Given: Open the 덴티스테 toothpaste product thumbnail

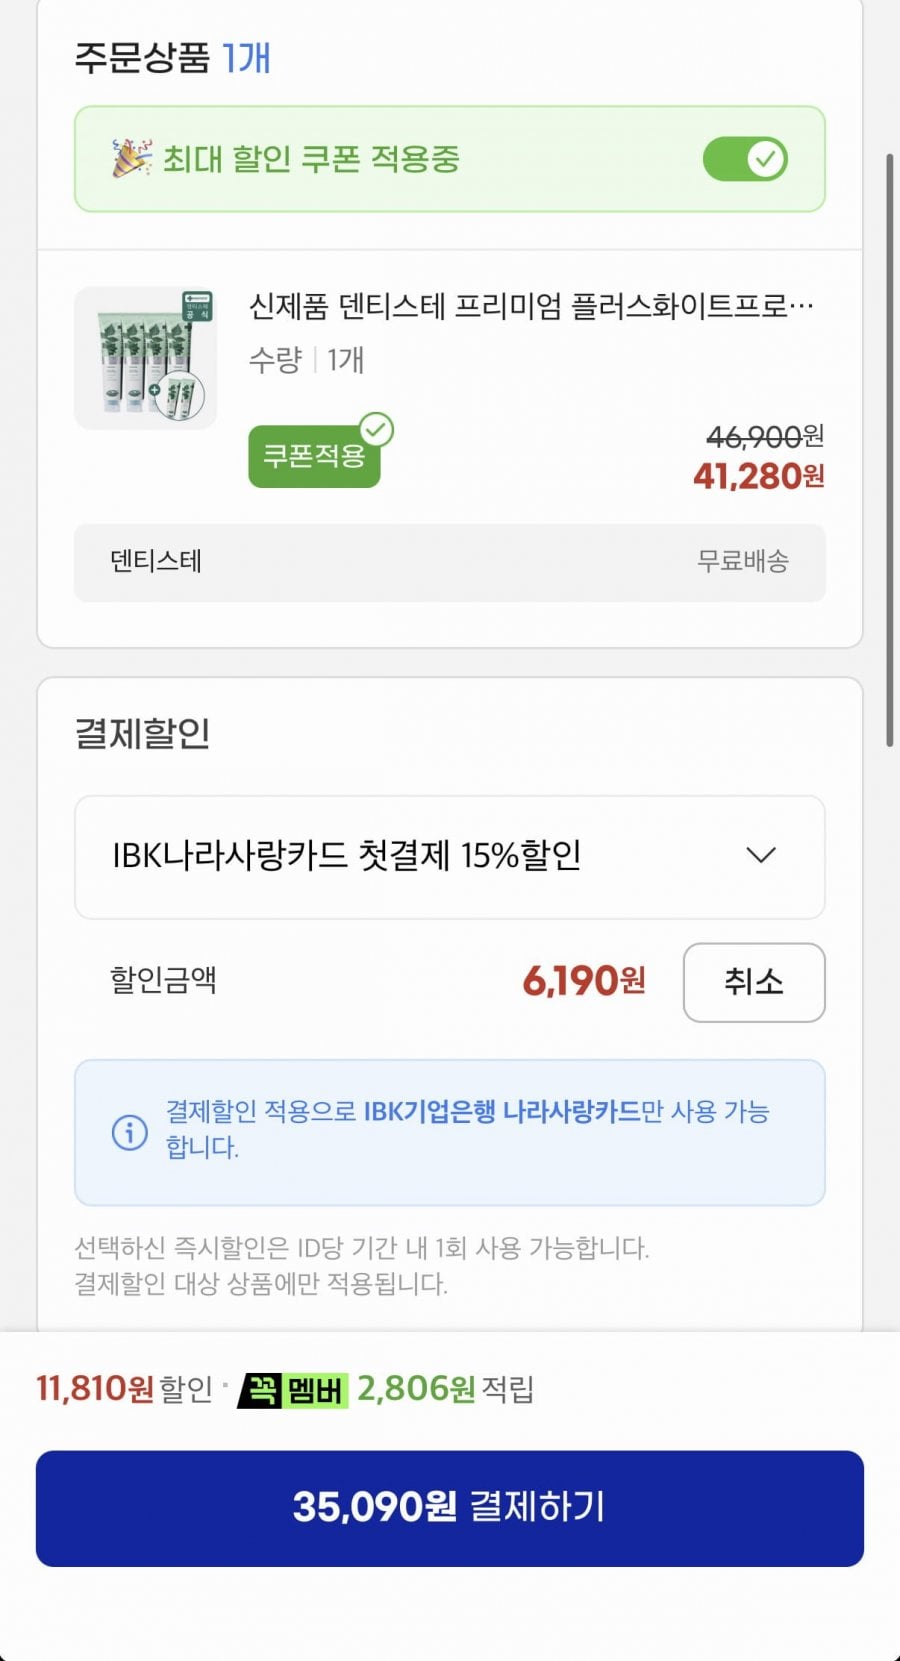Looking at the screenshot, I should coord(146,358).
